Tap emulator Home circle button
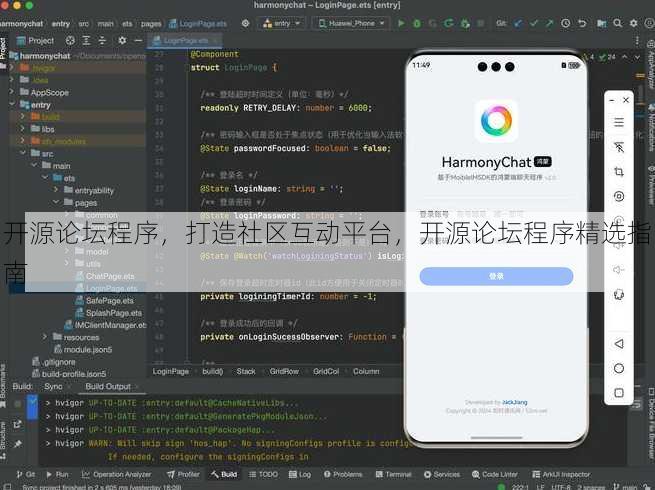655x490 pixels. coord(619,368)
